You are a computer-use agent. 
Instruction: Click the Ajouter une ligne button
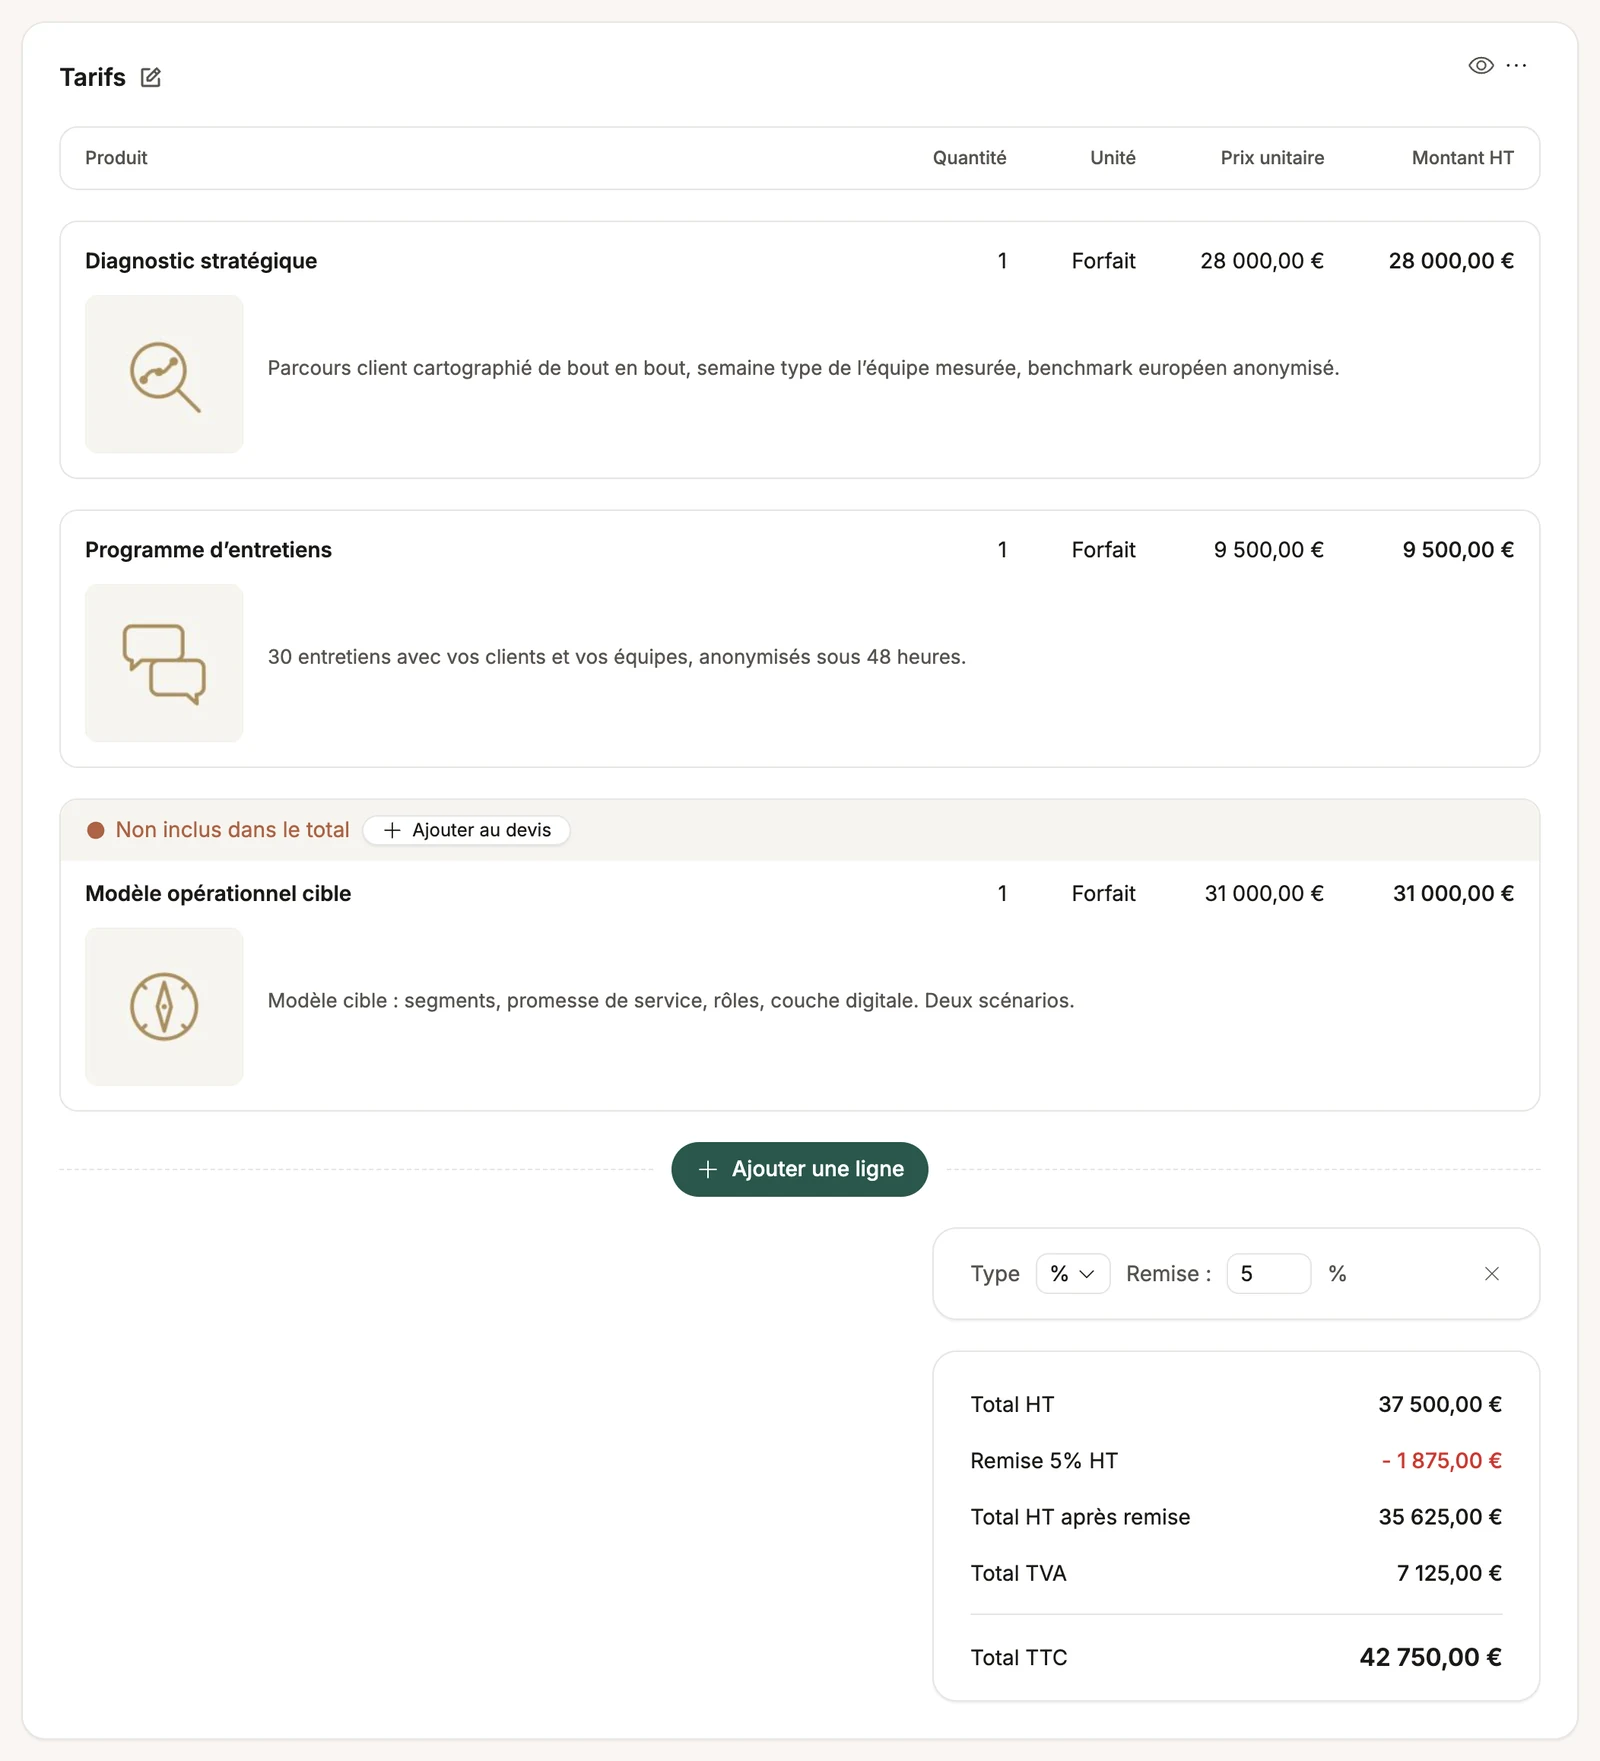799,1169
